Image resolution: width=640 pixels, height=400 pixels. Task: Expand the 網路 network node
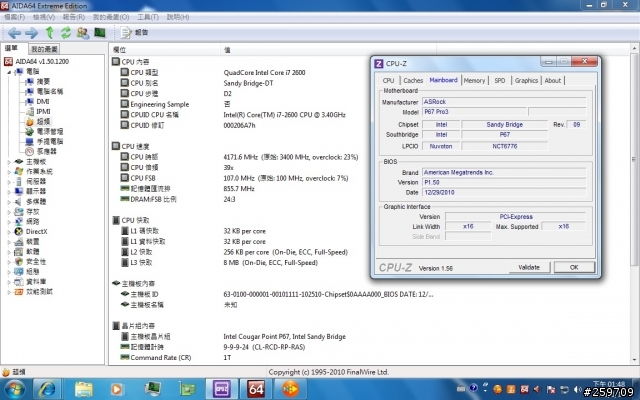coord(9,222)
